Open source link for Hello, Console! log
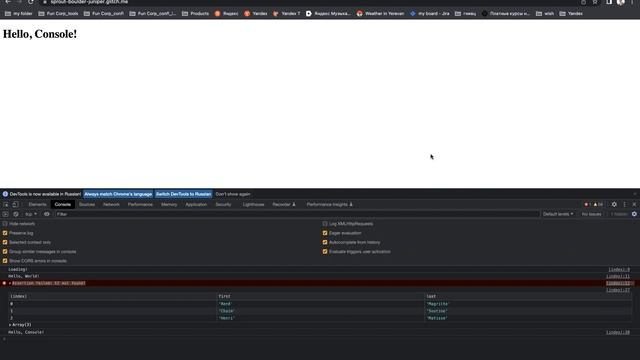Screen dimensions: 640x360 (x=618, y=332)
